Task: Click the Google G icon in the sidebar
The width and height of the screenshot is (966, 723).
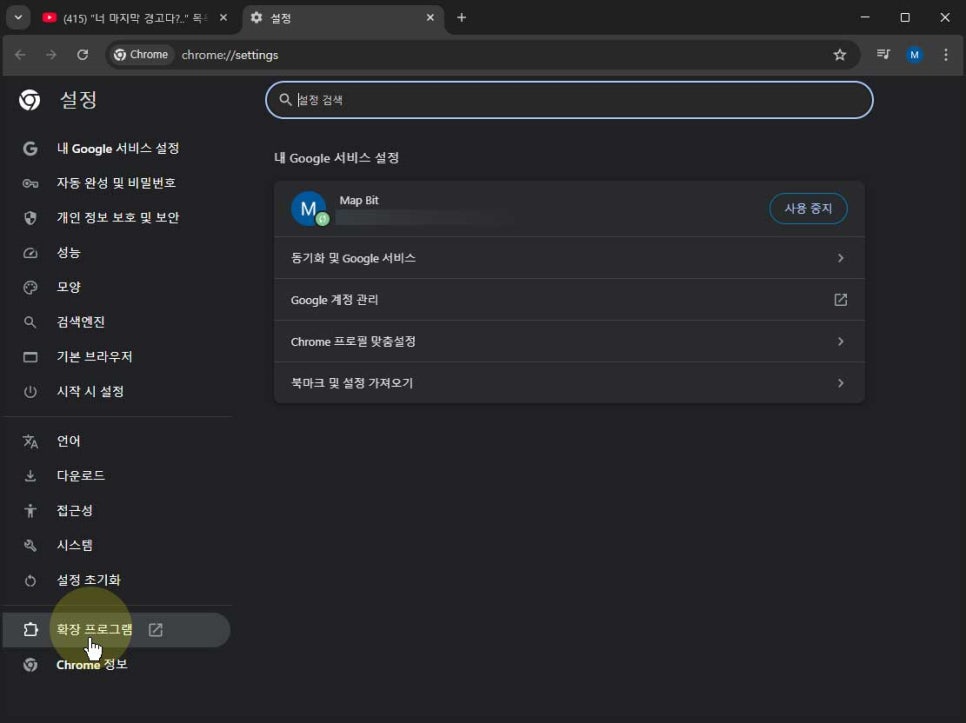Action: click(30, 148)
